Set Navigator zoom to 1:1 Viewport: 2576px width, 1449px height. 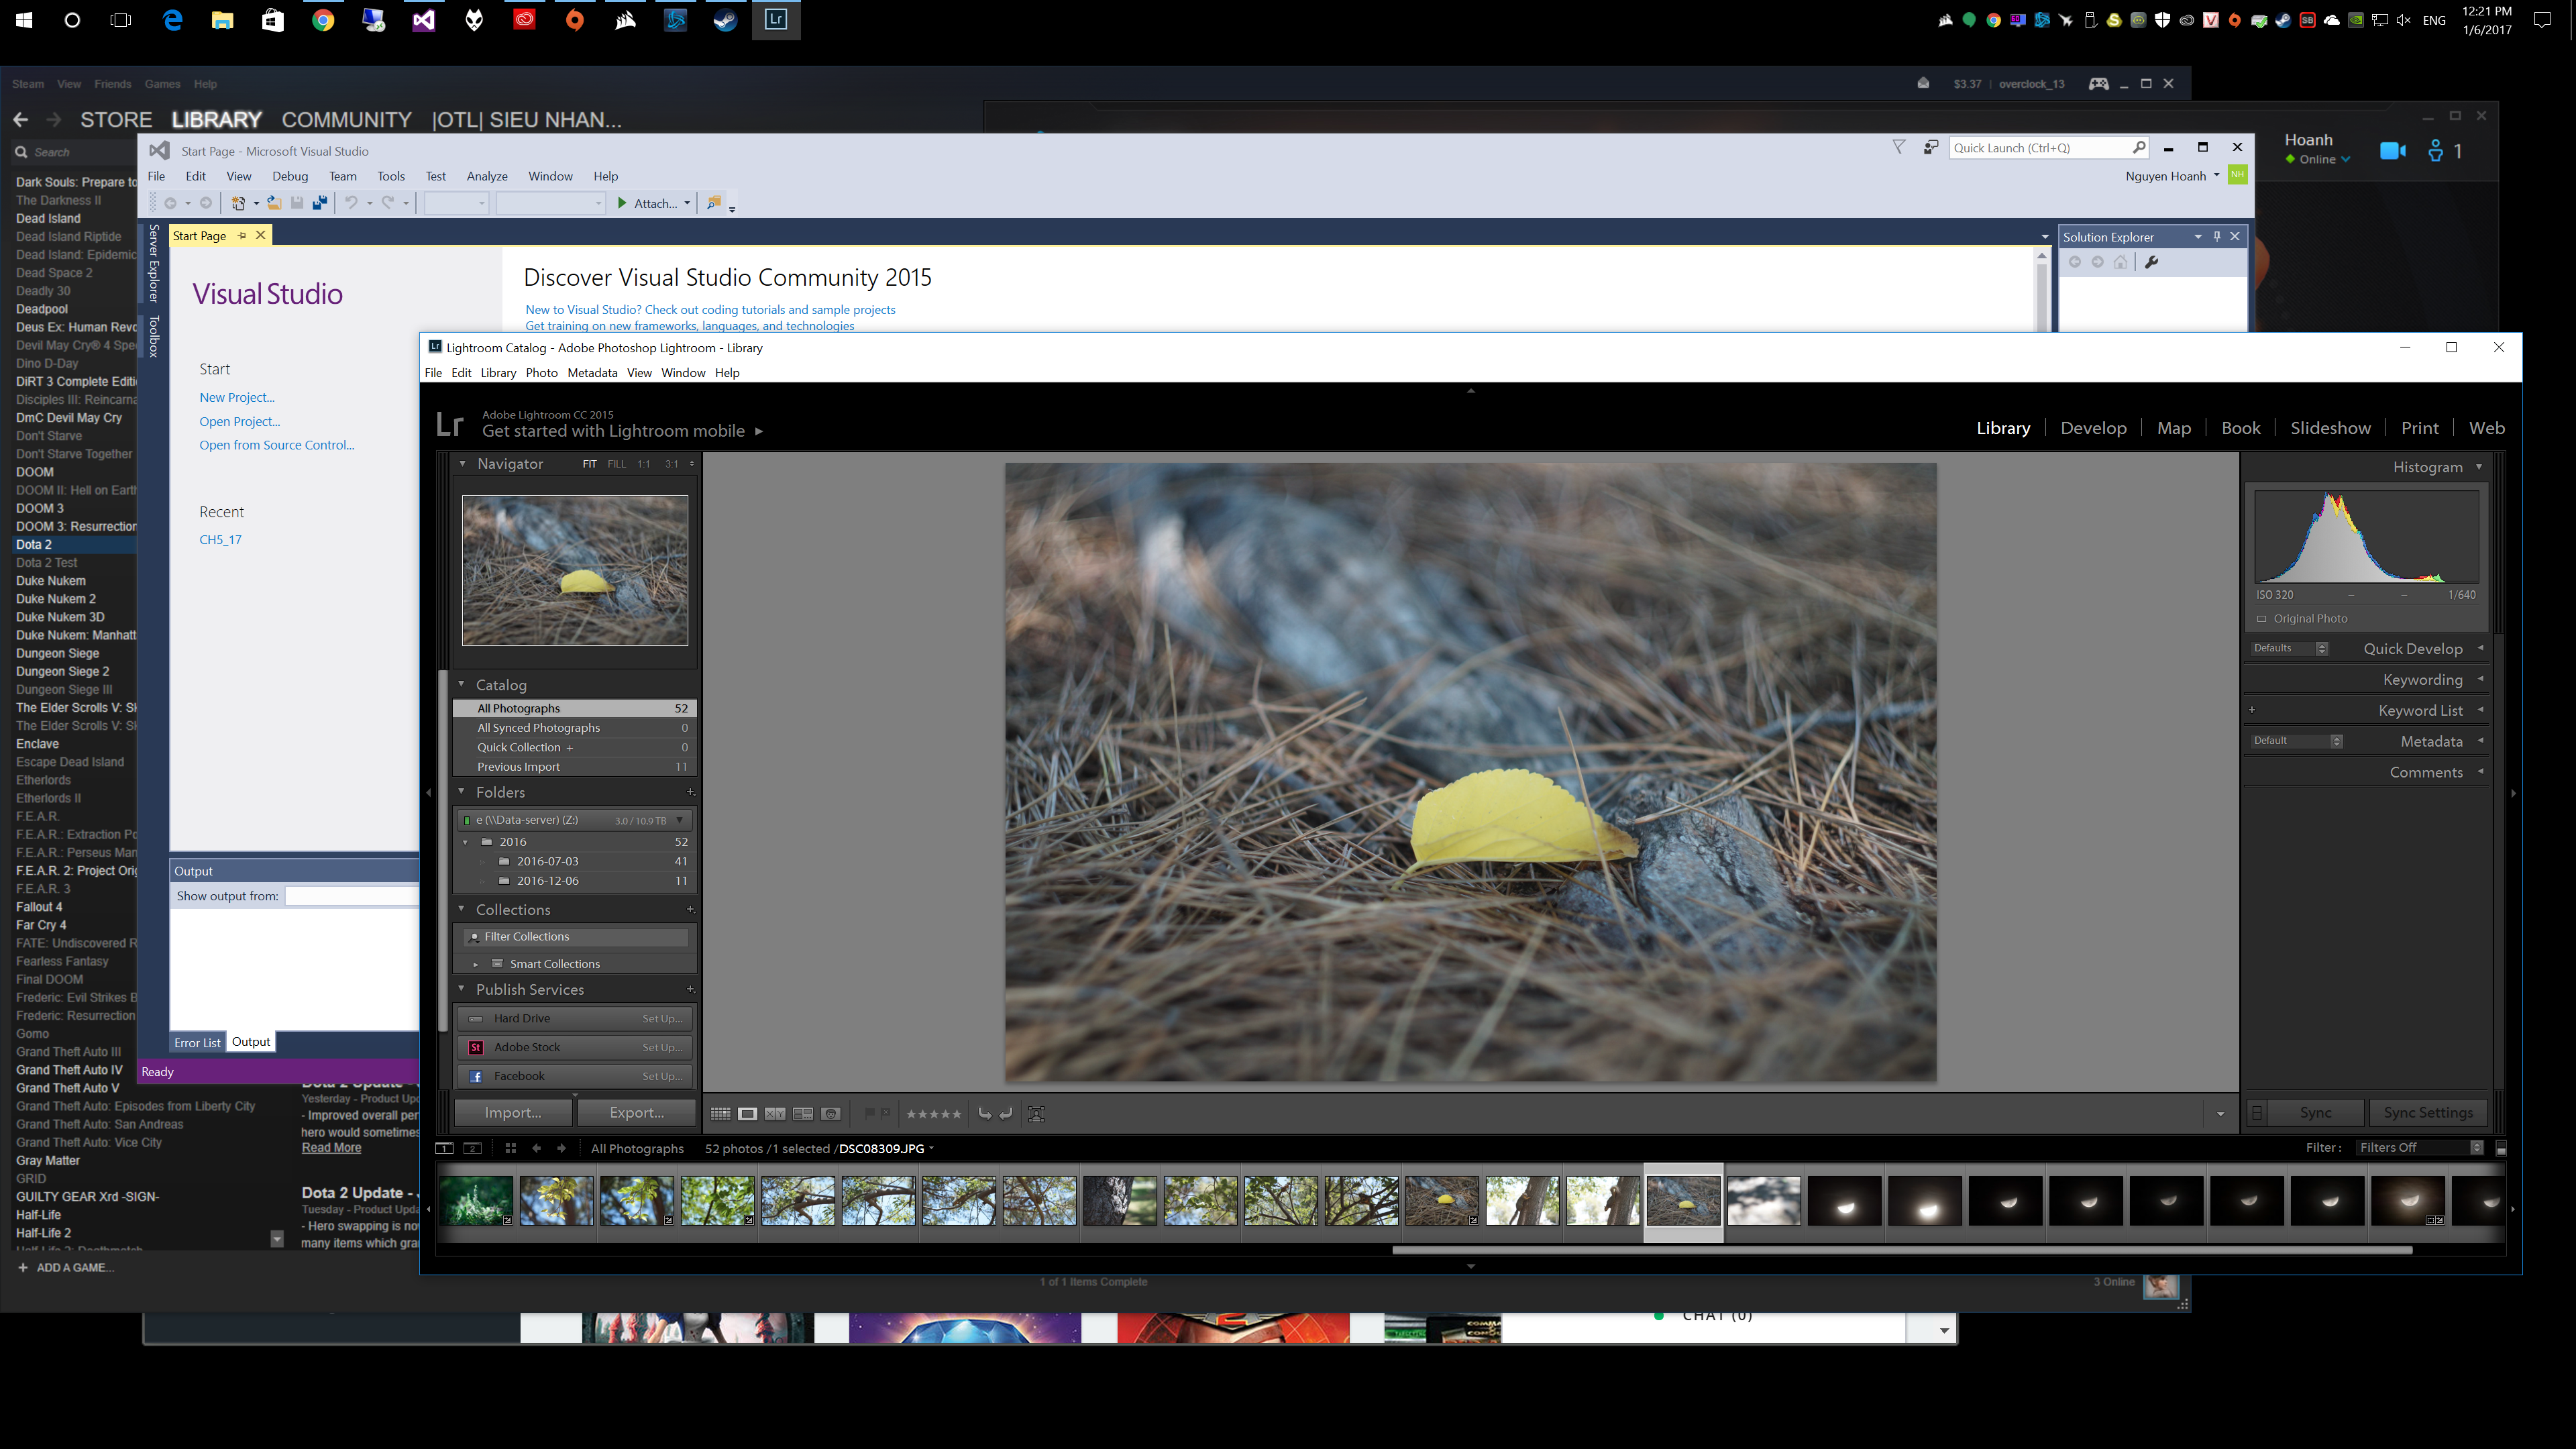point(644,464)
